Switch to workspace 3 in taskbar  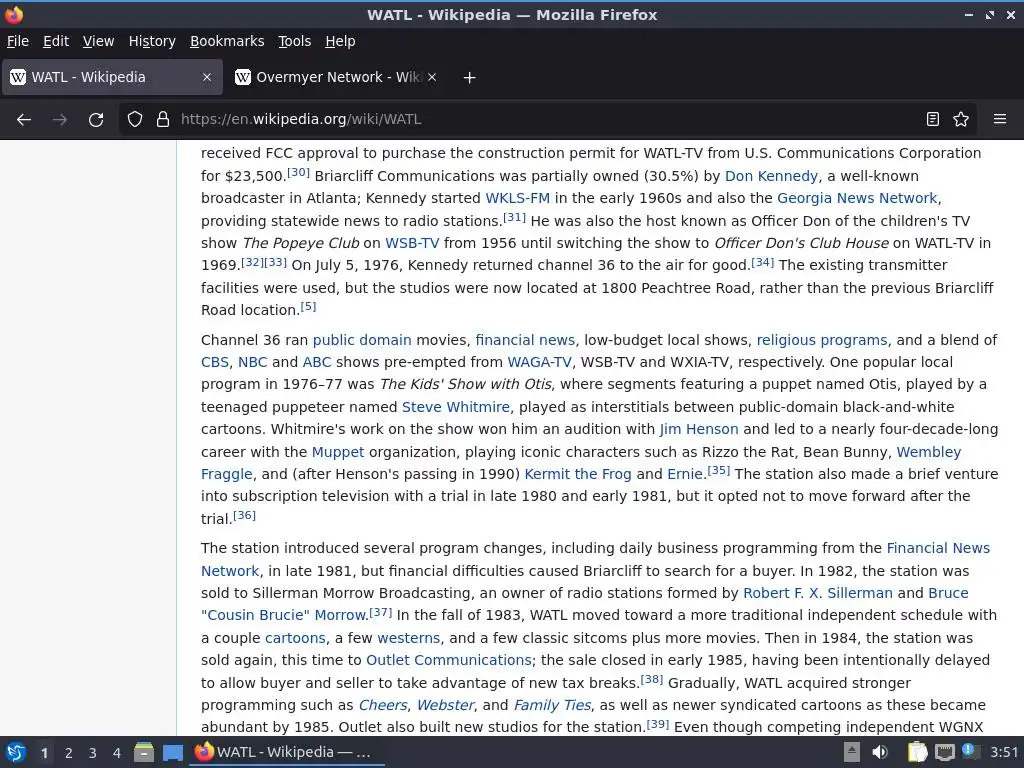pyautogui.click(x=93, y=753)
